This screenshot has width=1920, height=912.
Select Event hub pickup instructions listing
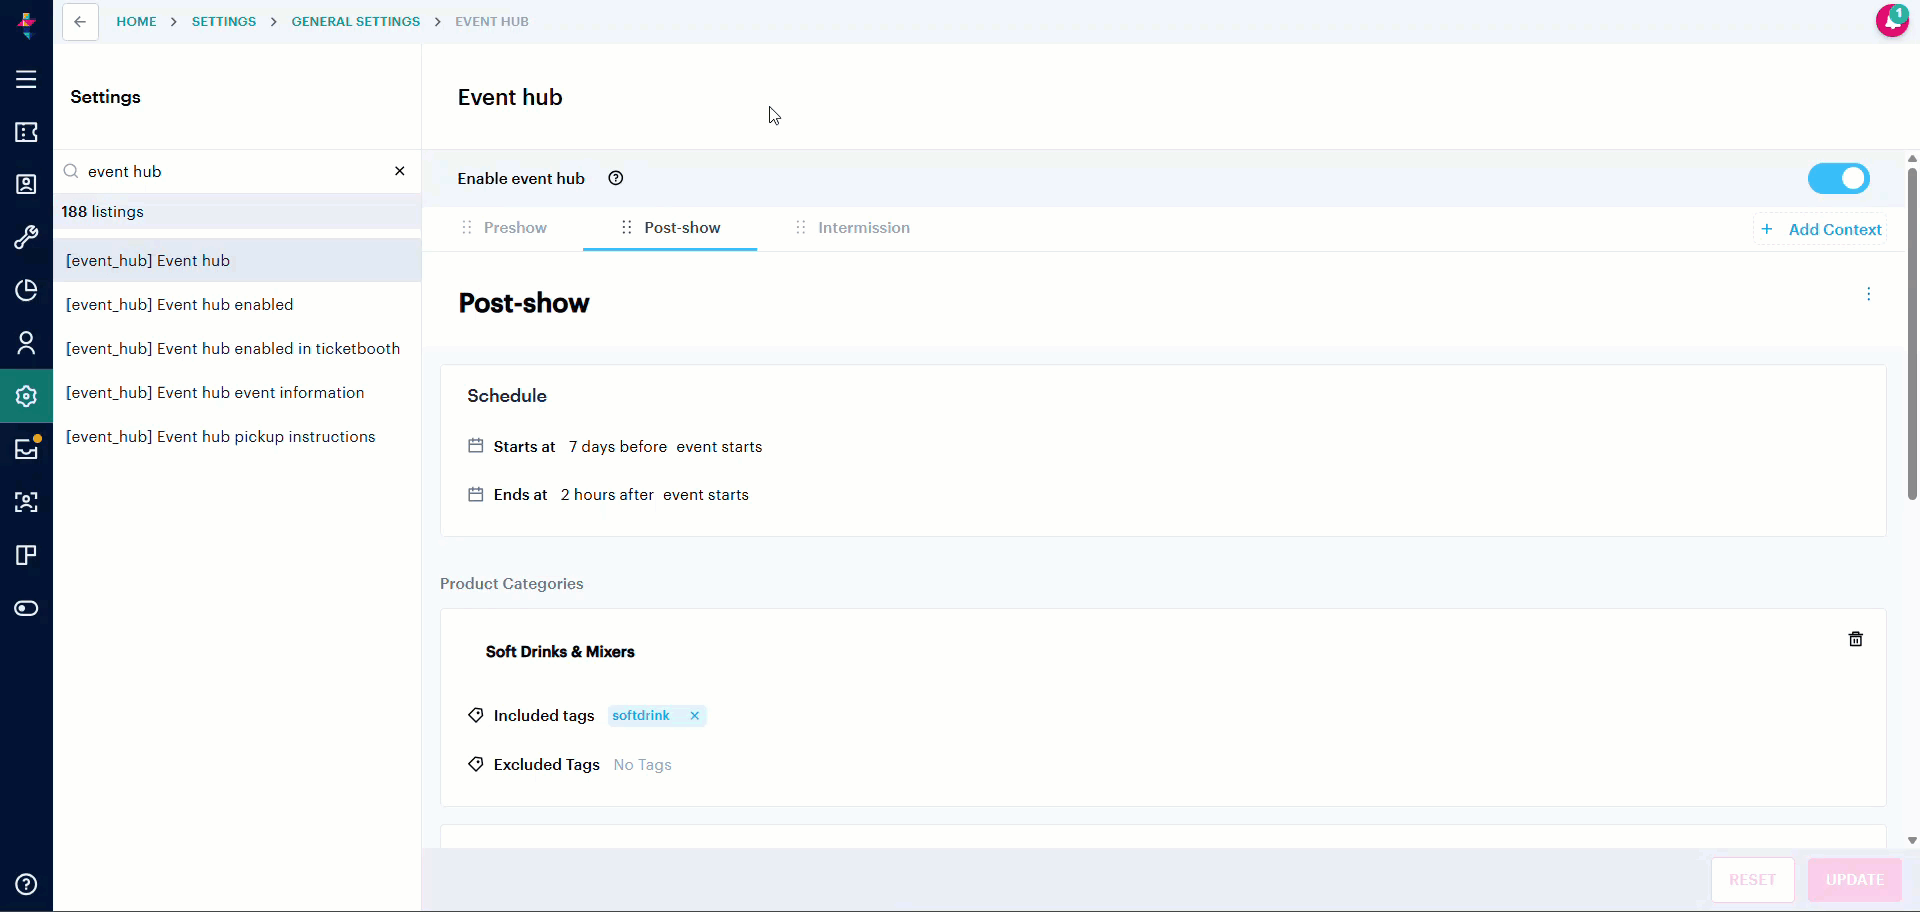click(x=237, y=436)
